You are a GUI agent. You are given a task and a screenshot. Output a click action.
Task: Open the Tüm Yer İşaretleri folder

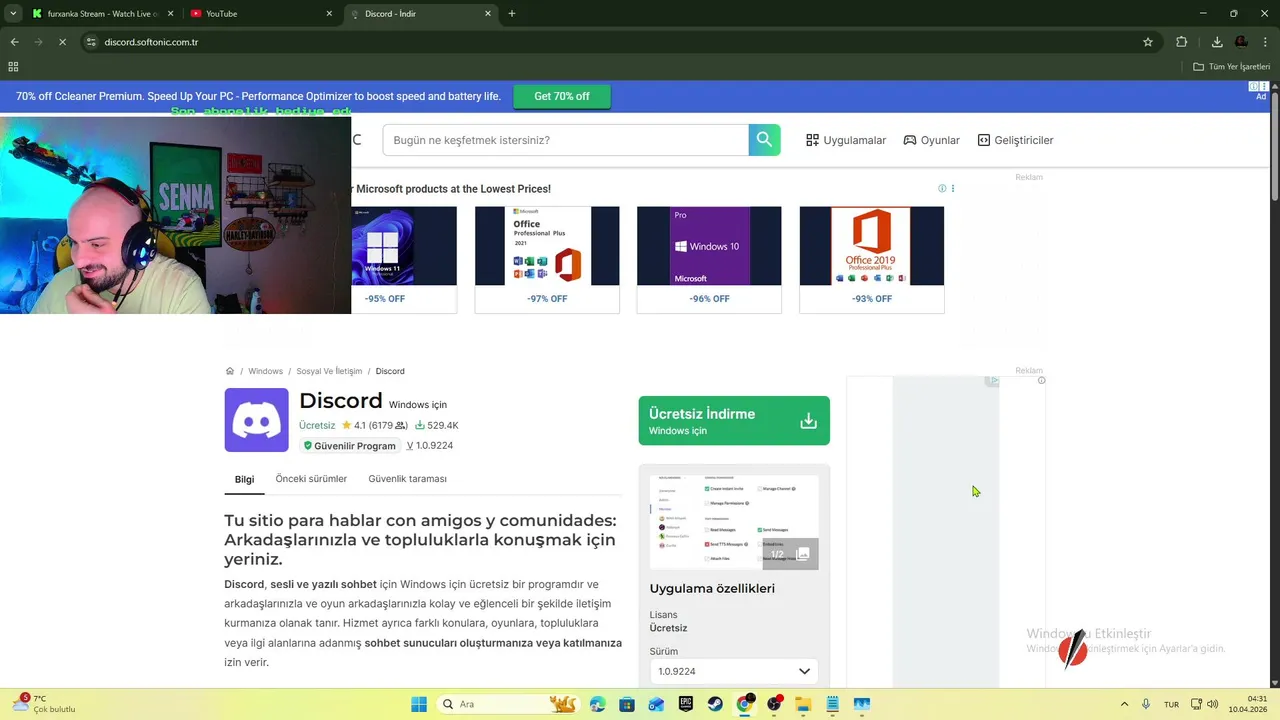[x=1231, y=67]
